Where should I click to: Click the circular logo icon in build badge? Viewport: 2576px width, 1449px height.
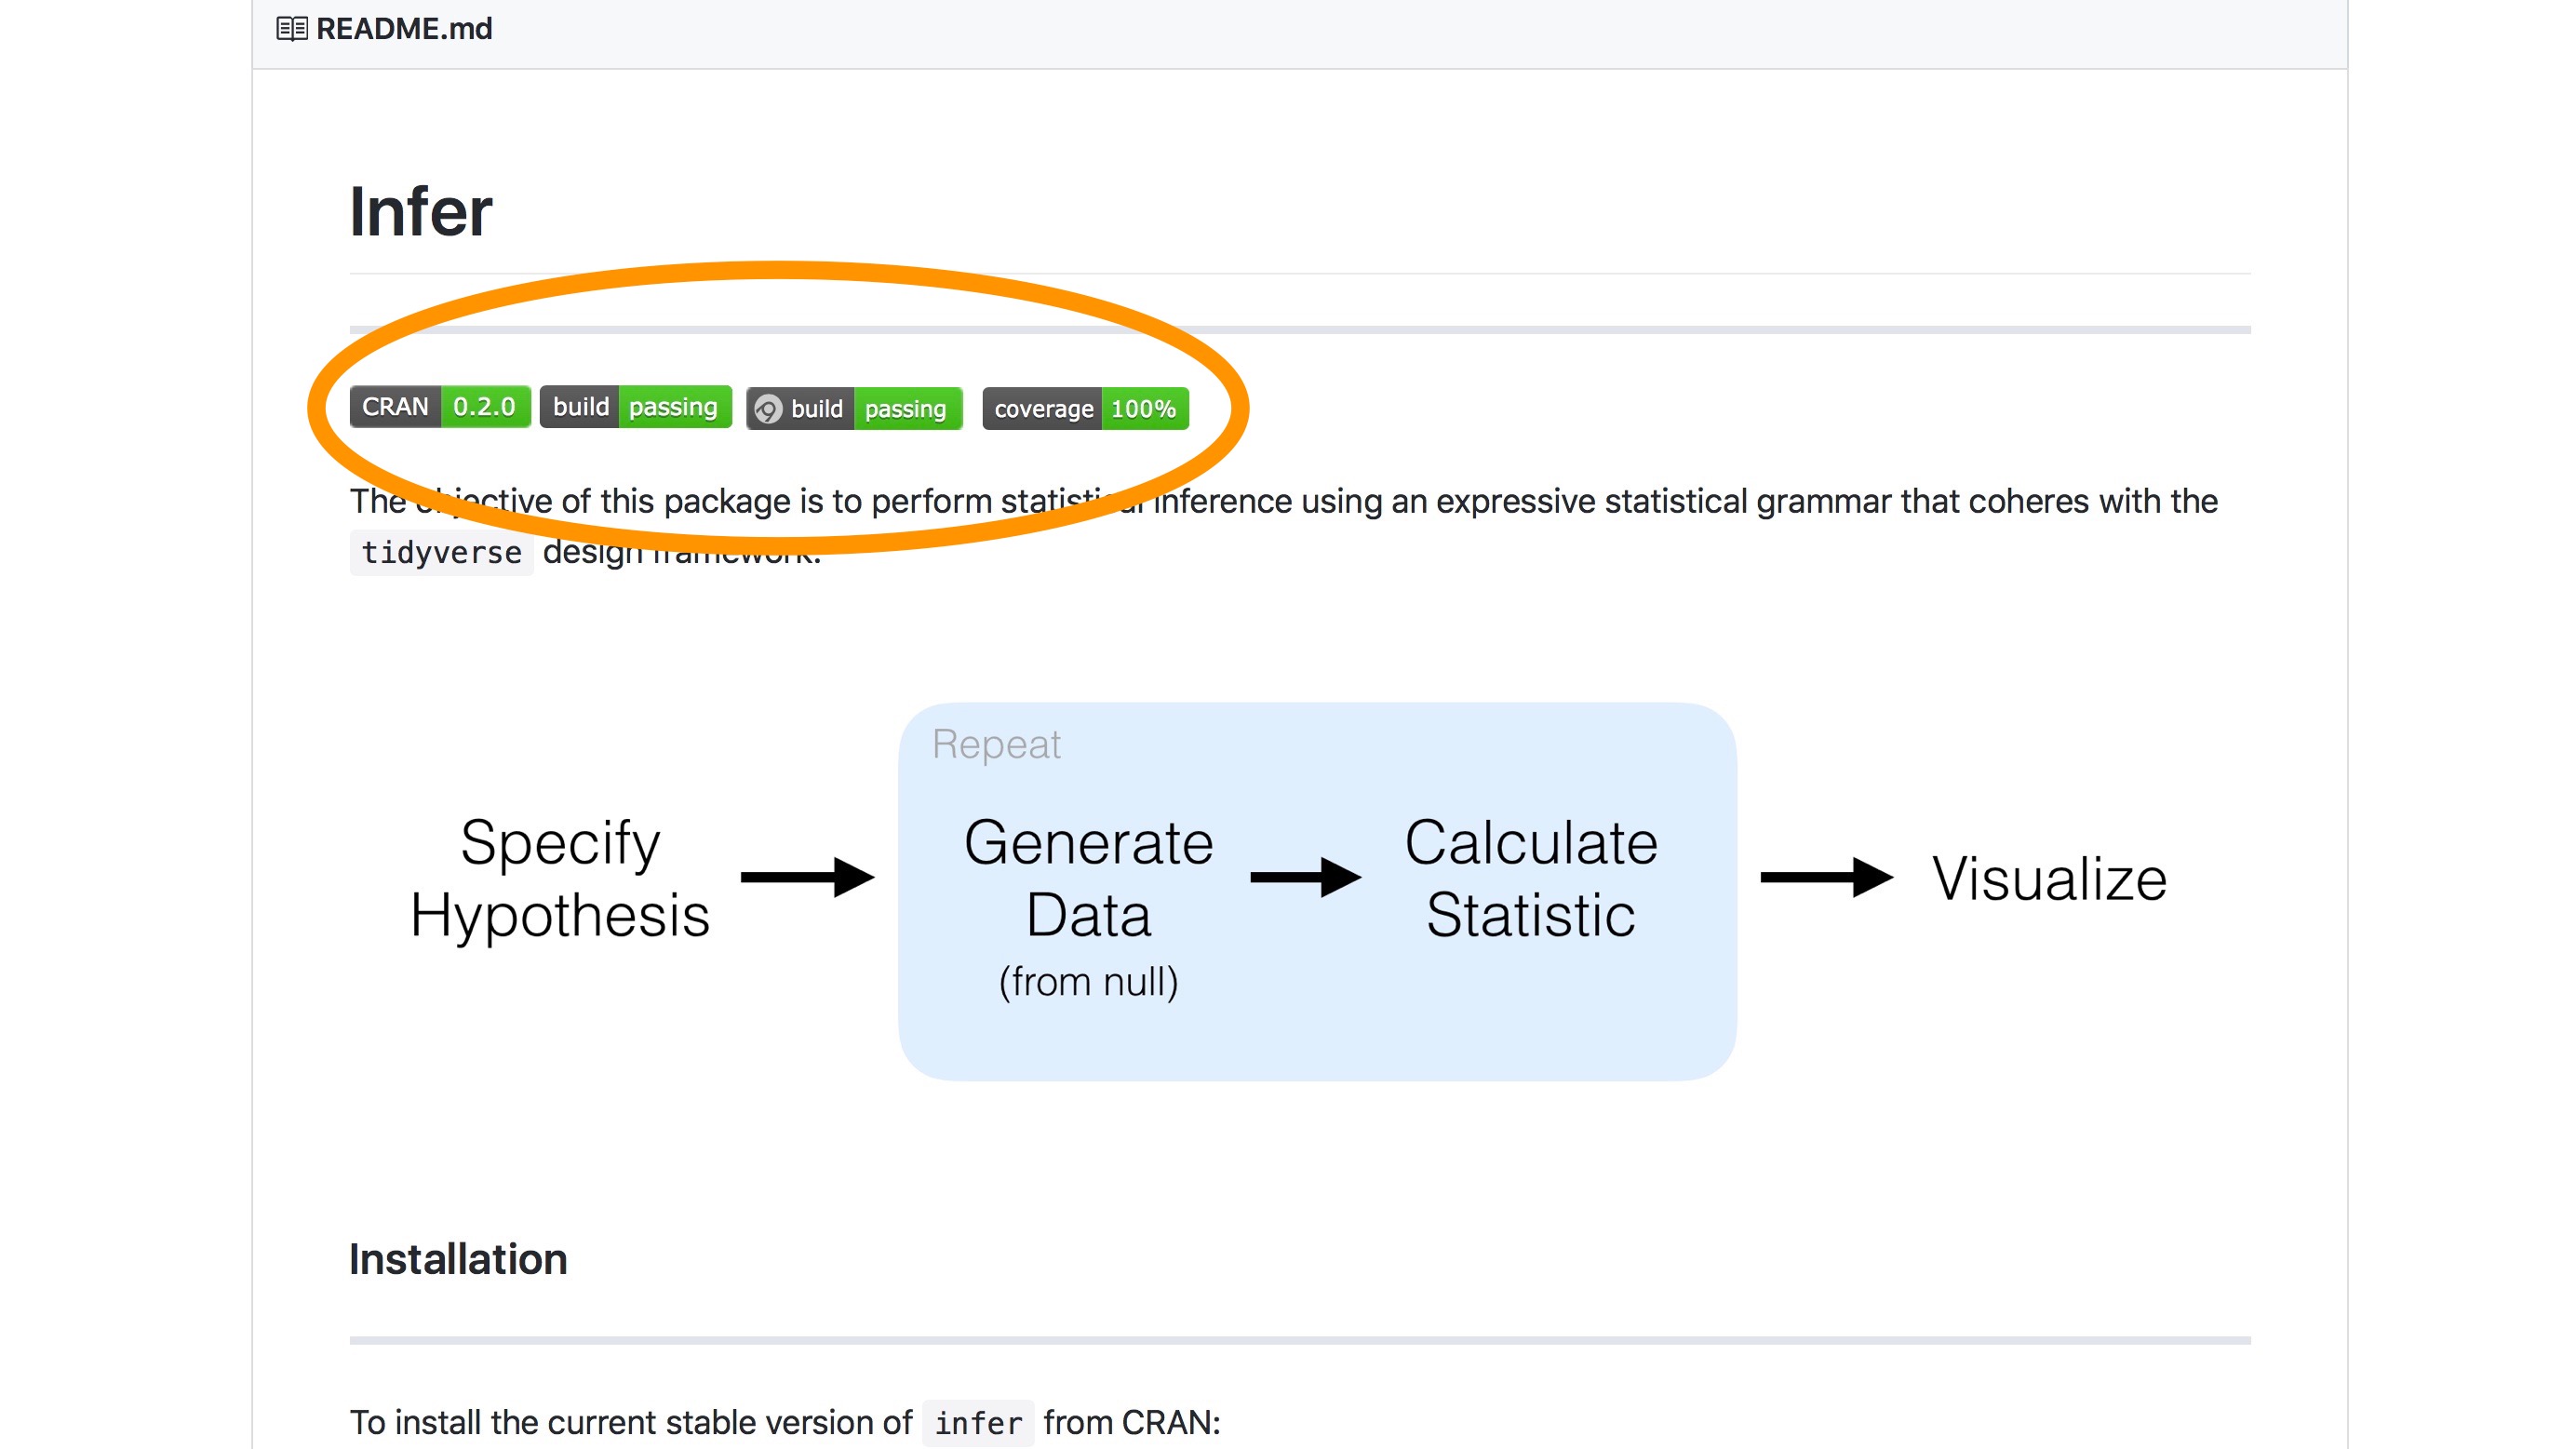(768, 409)
